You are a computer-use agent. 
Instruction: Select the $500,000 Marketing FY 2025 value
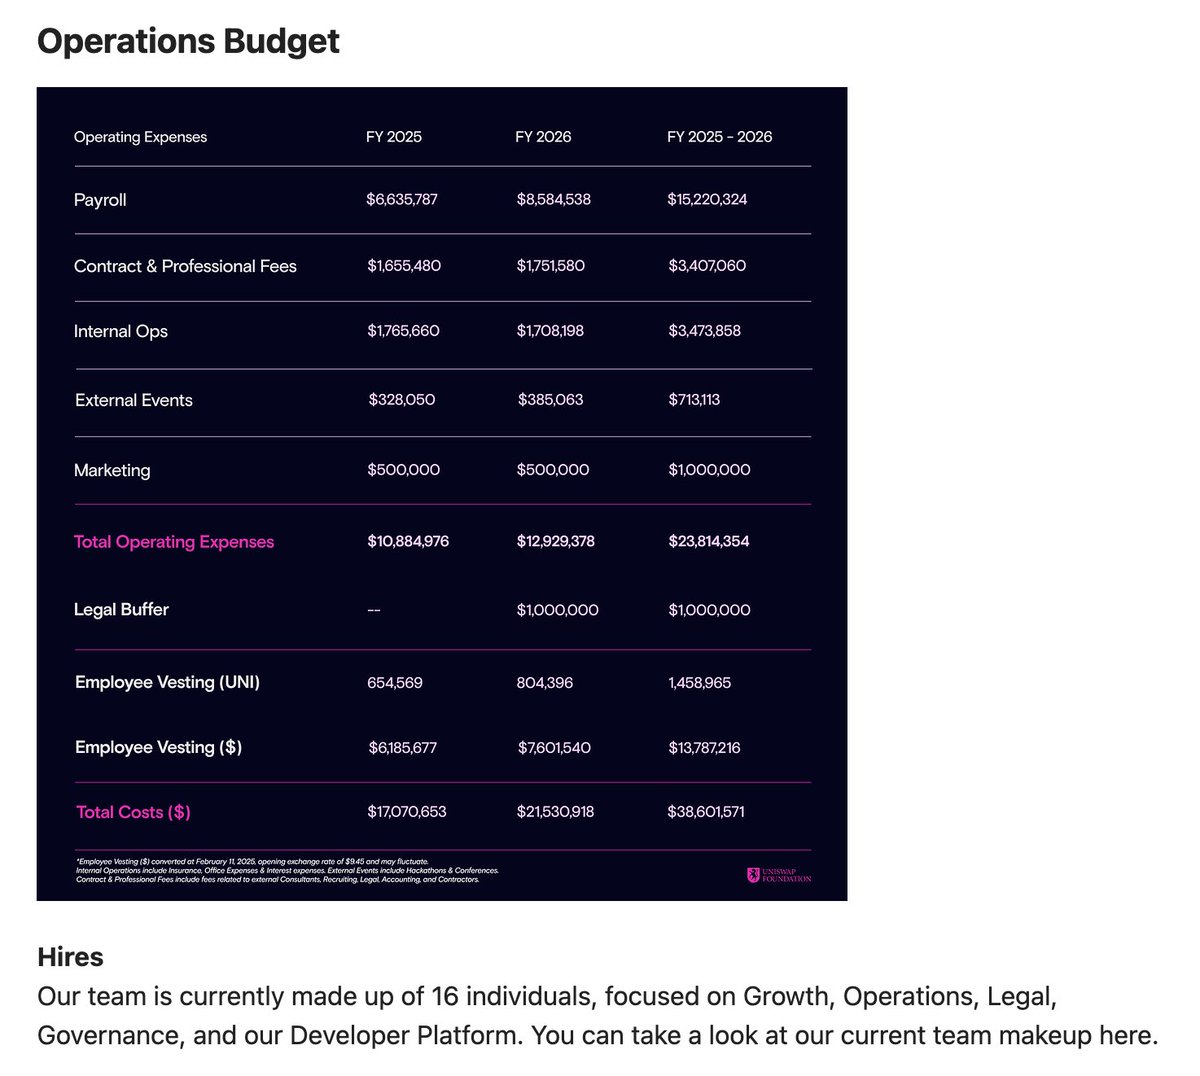[x=403, y=470]
